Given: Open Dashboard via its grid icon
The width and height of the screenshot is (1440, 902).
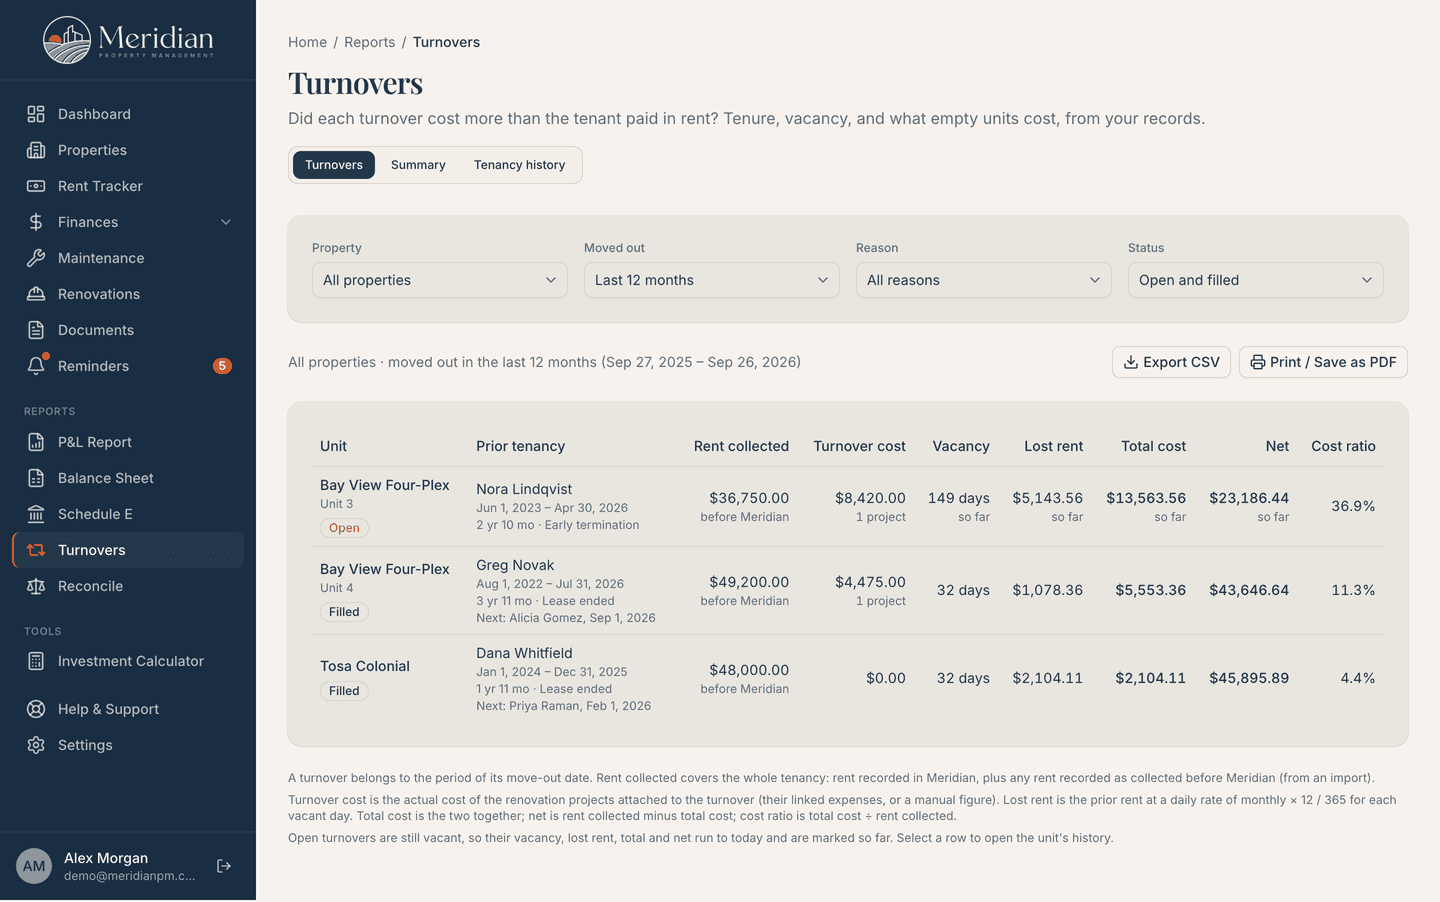Looking at the screenshot, I should coord(36,114).
